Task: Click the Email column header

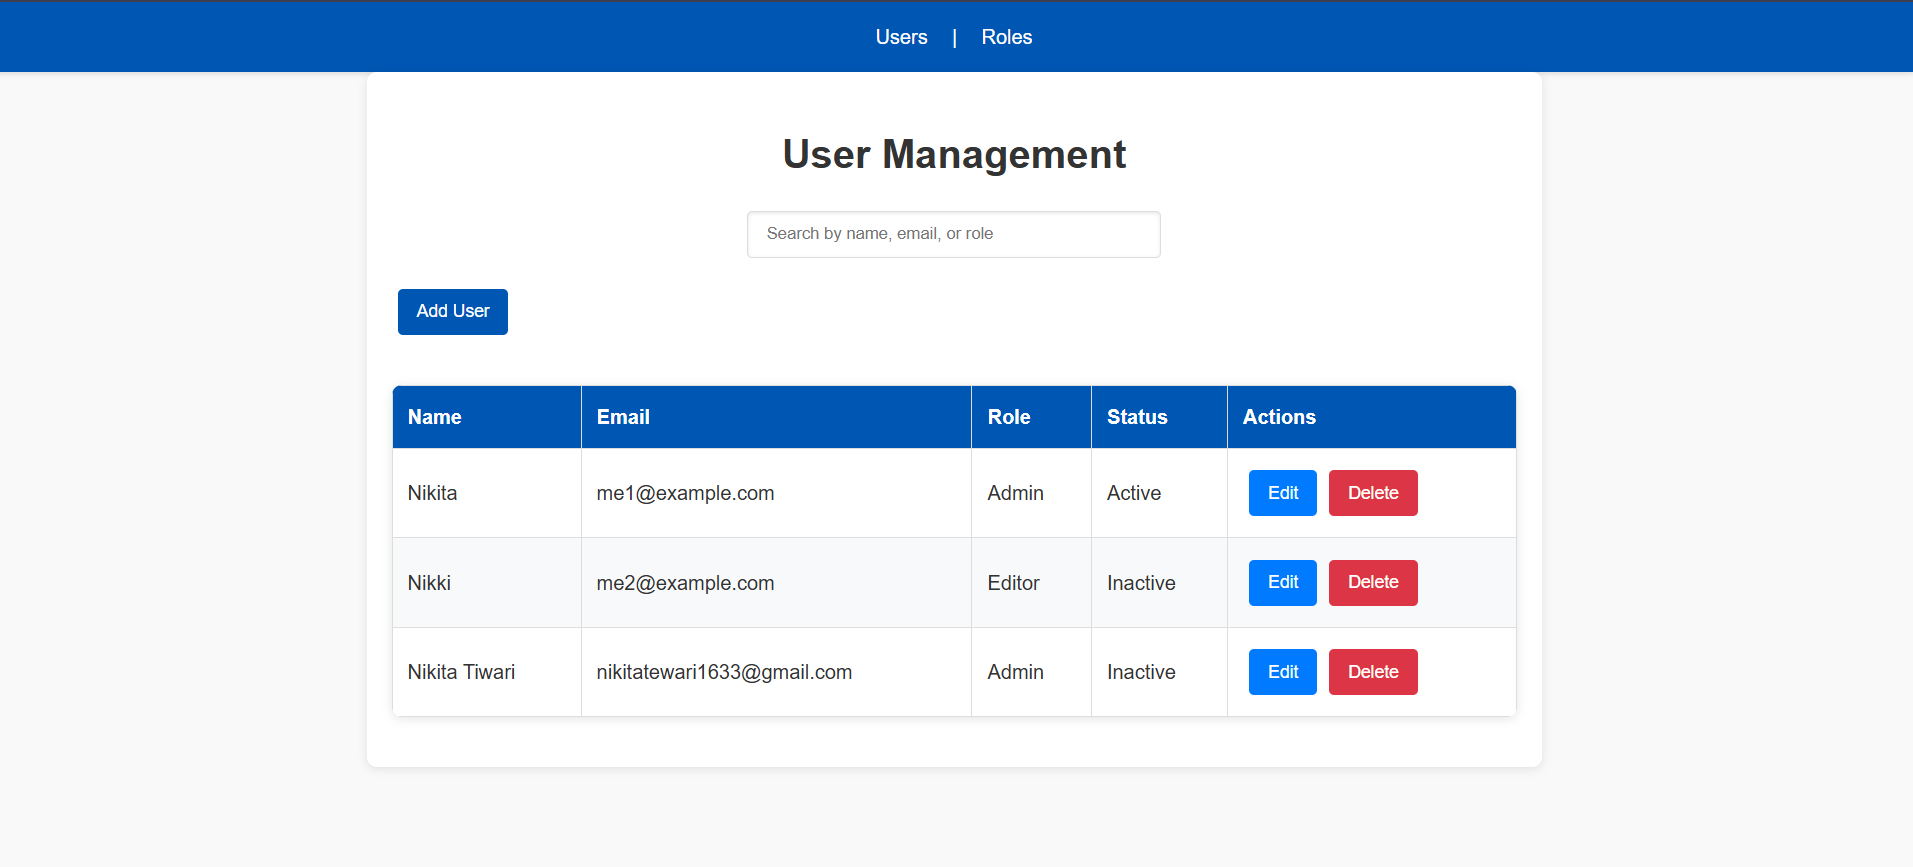Action: [x=776, y=417]
